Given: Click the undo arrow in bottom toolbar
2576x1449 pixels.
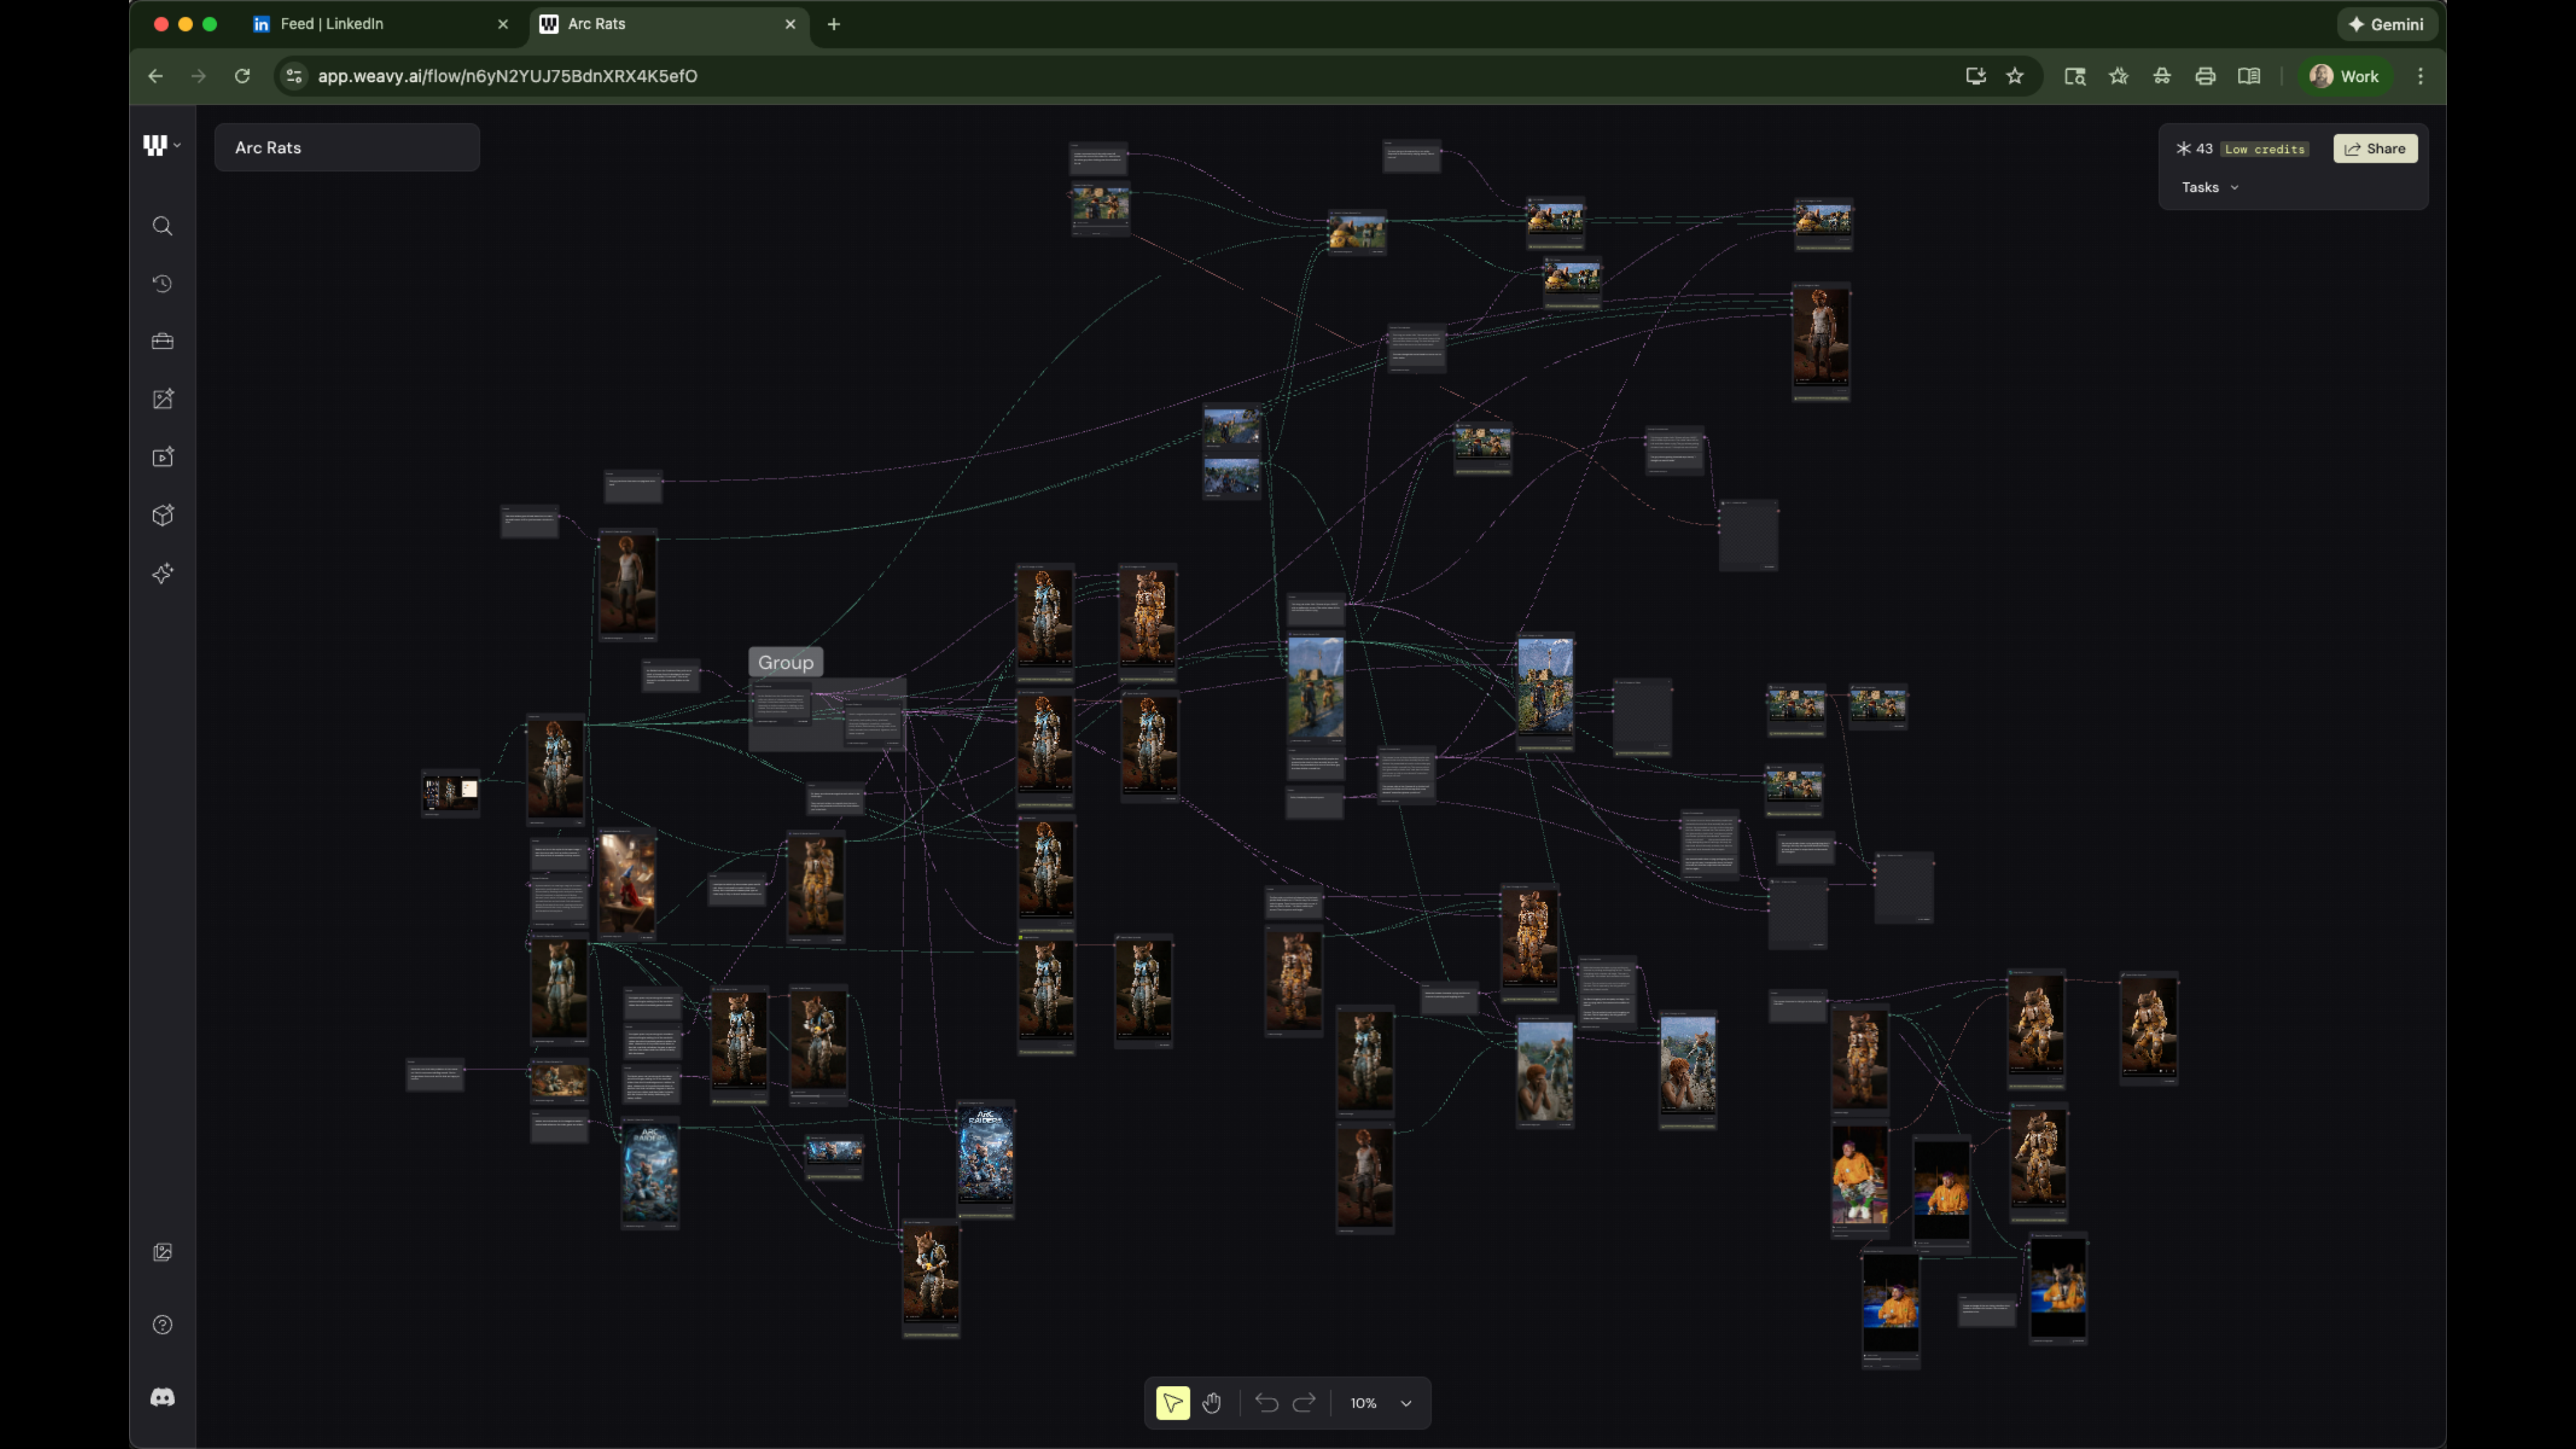Looking at the screenshot, I should pyautogui.click(x=1266, y=1403).
